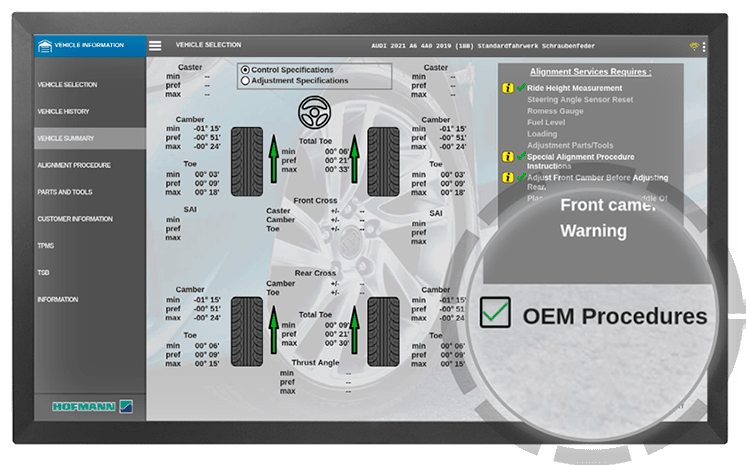Click info icon beside Adjust Front Camber
This screenshot has width=746, height=465.
tap(508, 178)
